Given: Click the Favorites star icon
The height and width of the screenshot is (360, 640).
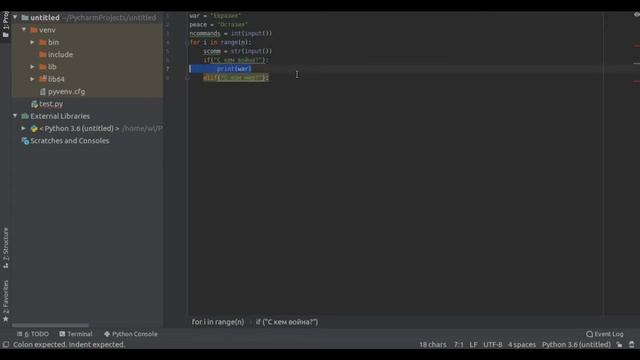Looking at the screenshot, I should 5,318.
